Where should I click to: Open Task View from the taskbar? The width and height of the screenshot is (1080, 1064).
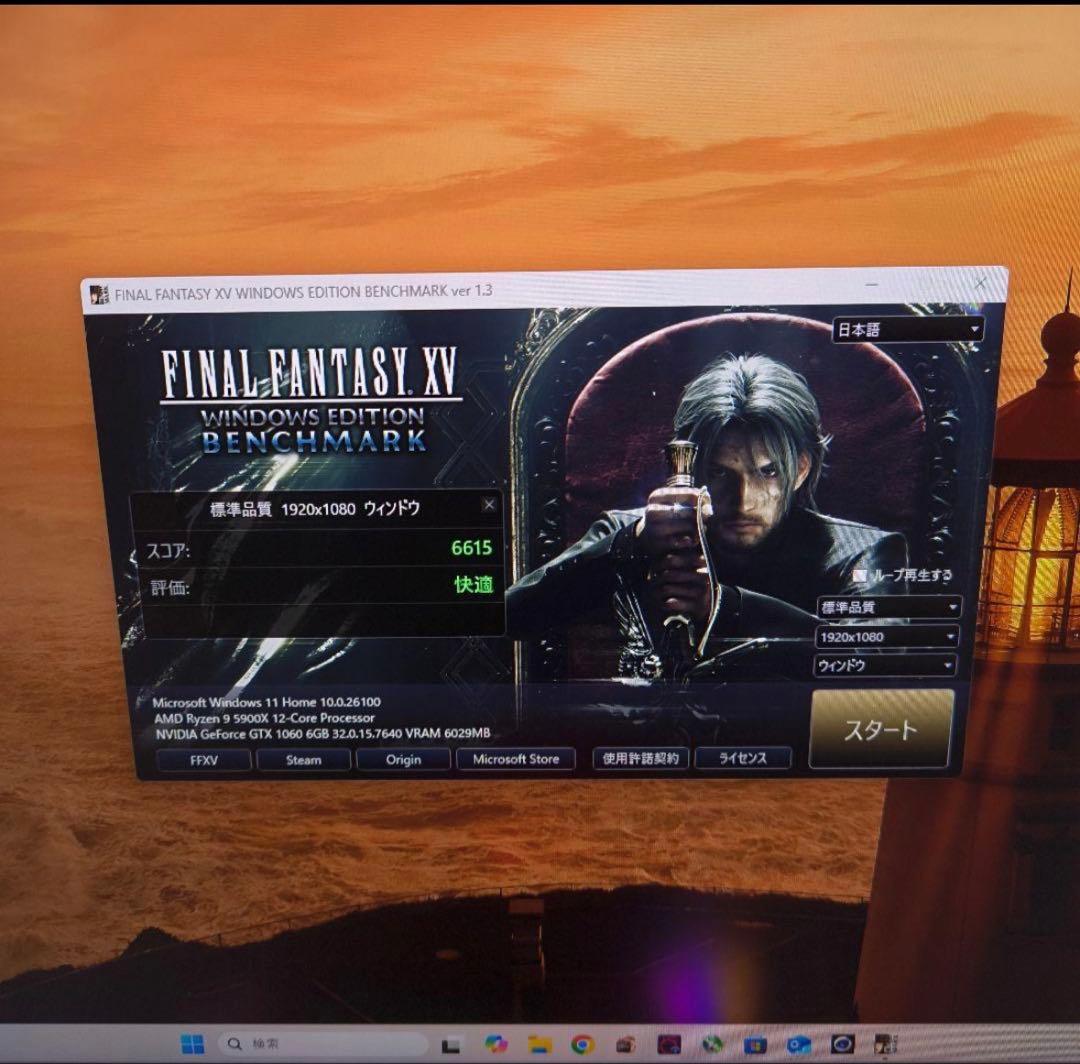[x=450, y=1046]
